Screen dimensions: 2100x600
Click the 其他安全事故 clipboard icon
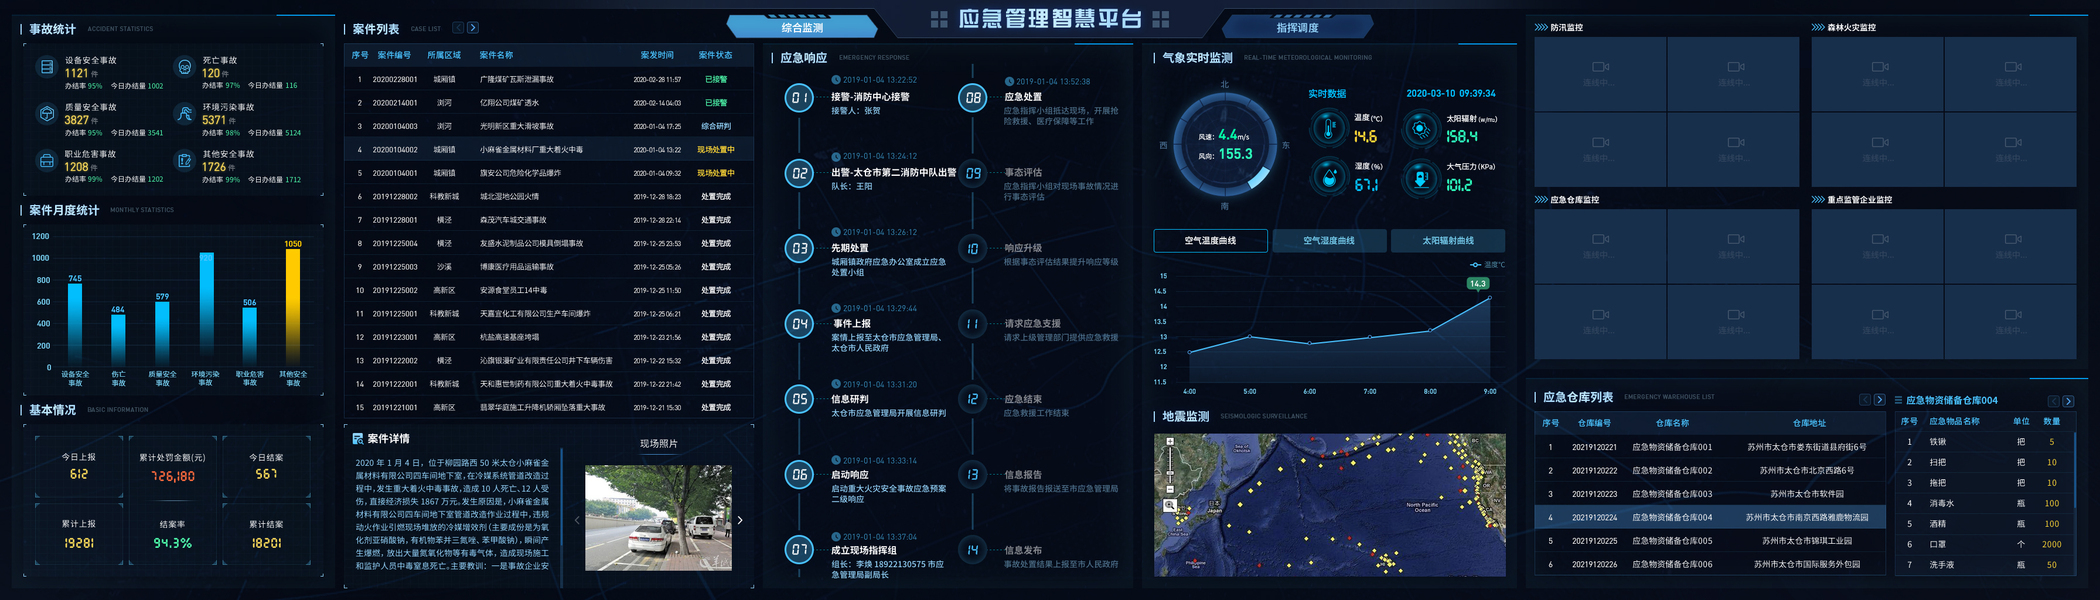point(184,161)
